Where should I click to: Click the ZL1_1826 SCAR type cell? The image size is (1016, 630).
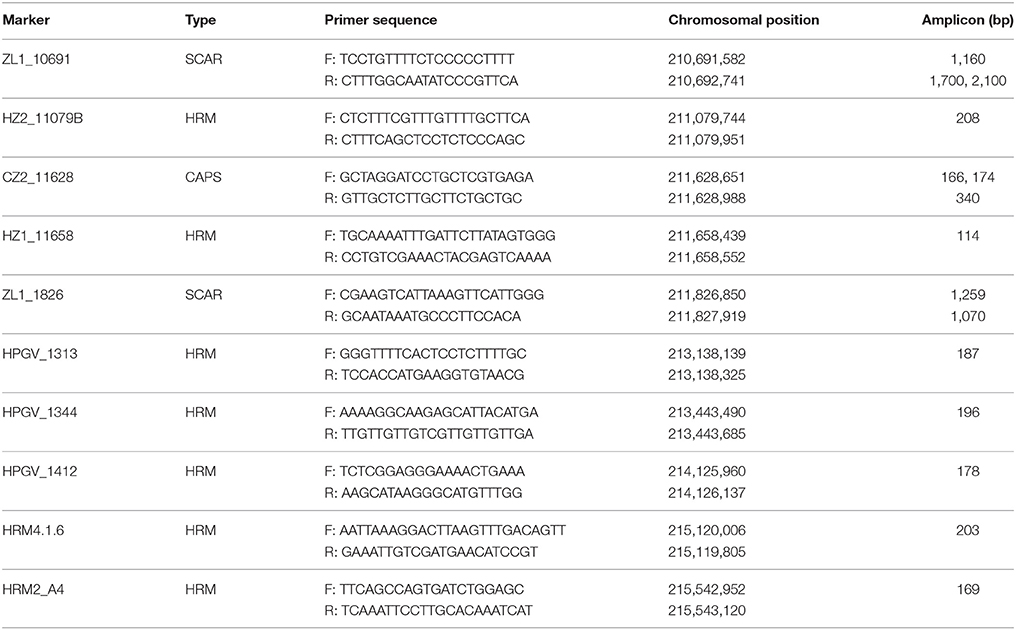[203, 295]
